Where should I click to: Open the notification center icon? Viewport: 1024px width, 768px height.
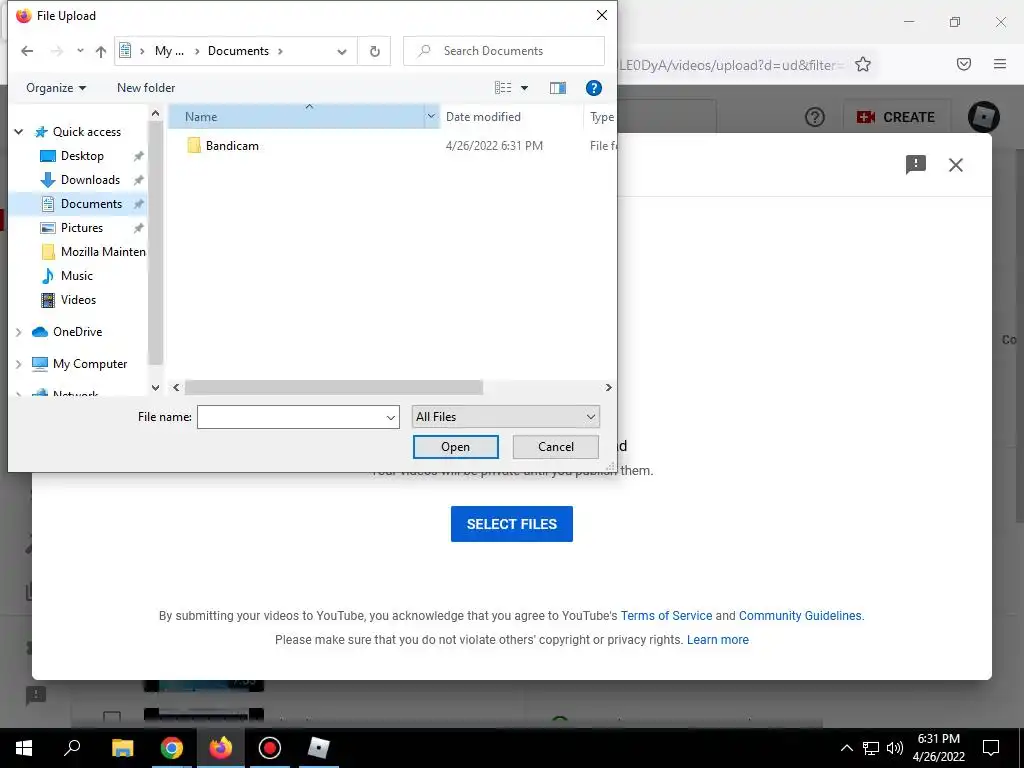991,748
